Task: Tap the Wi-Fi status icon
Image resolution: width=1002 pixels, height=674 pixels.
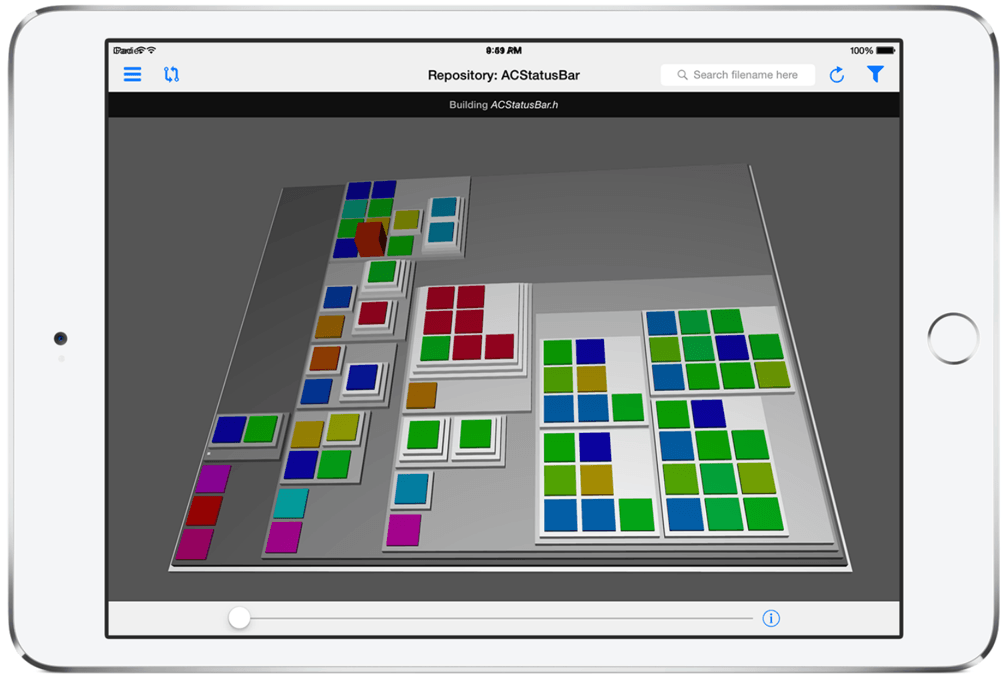Action: point(151,50)
